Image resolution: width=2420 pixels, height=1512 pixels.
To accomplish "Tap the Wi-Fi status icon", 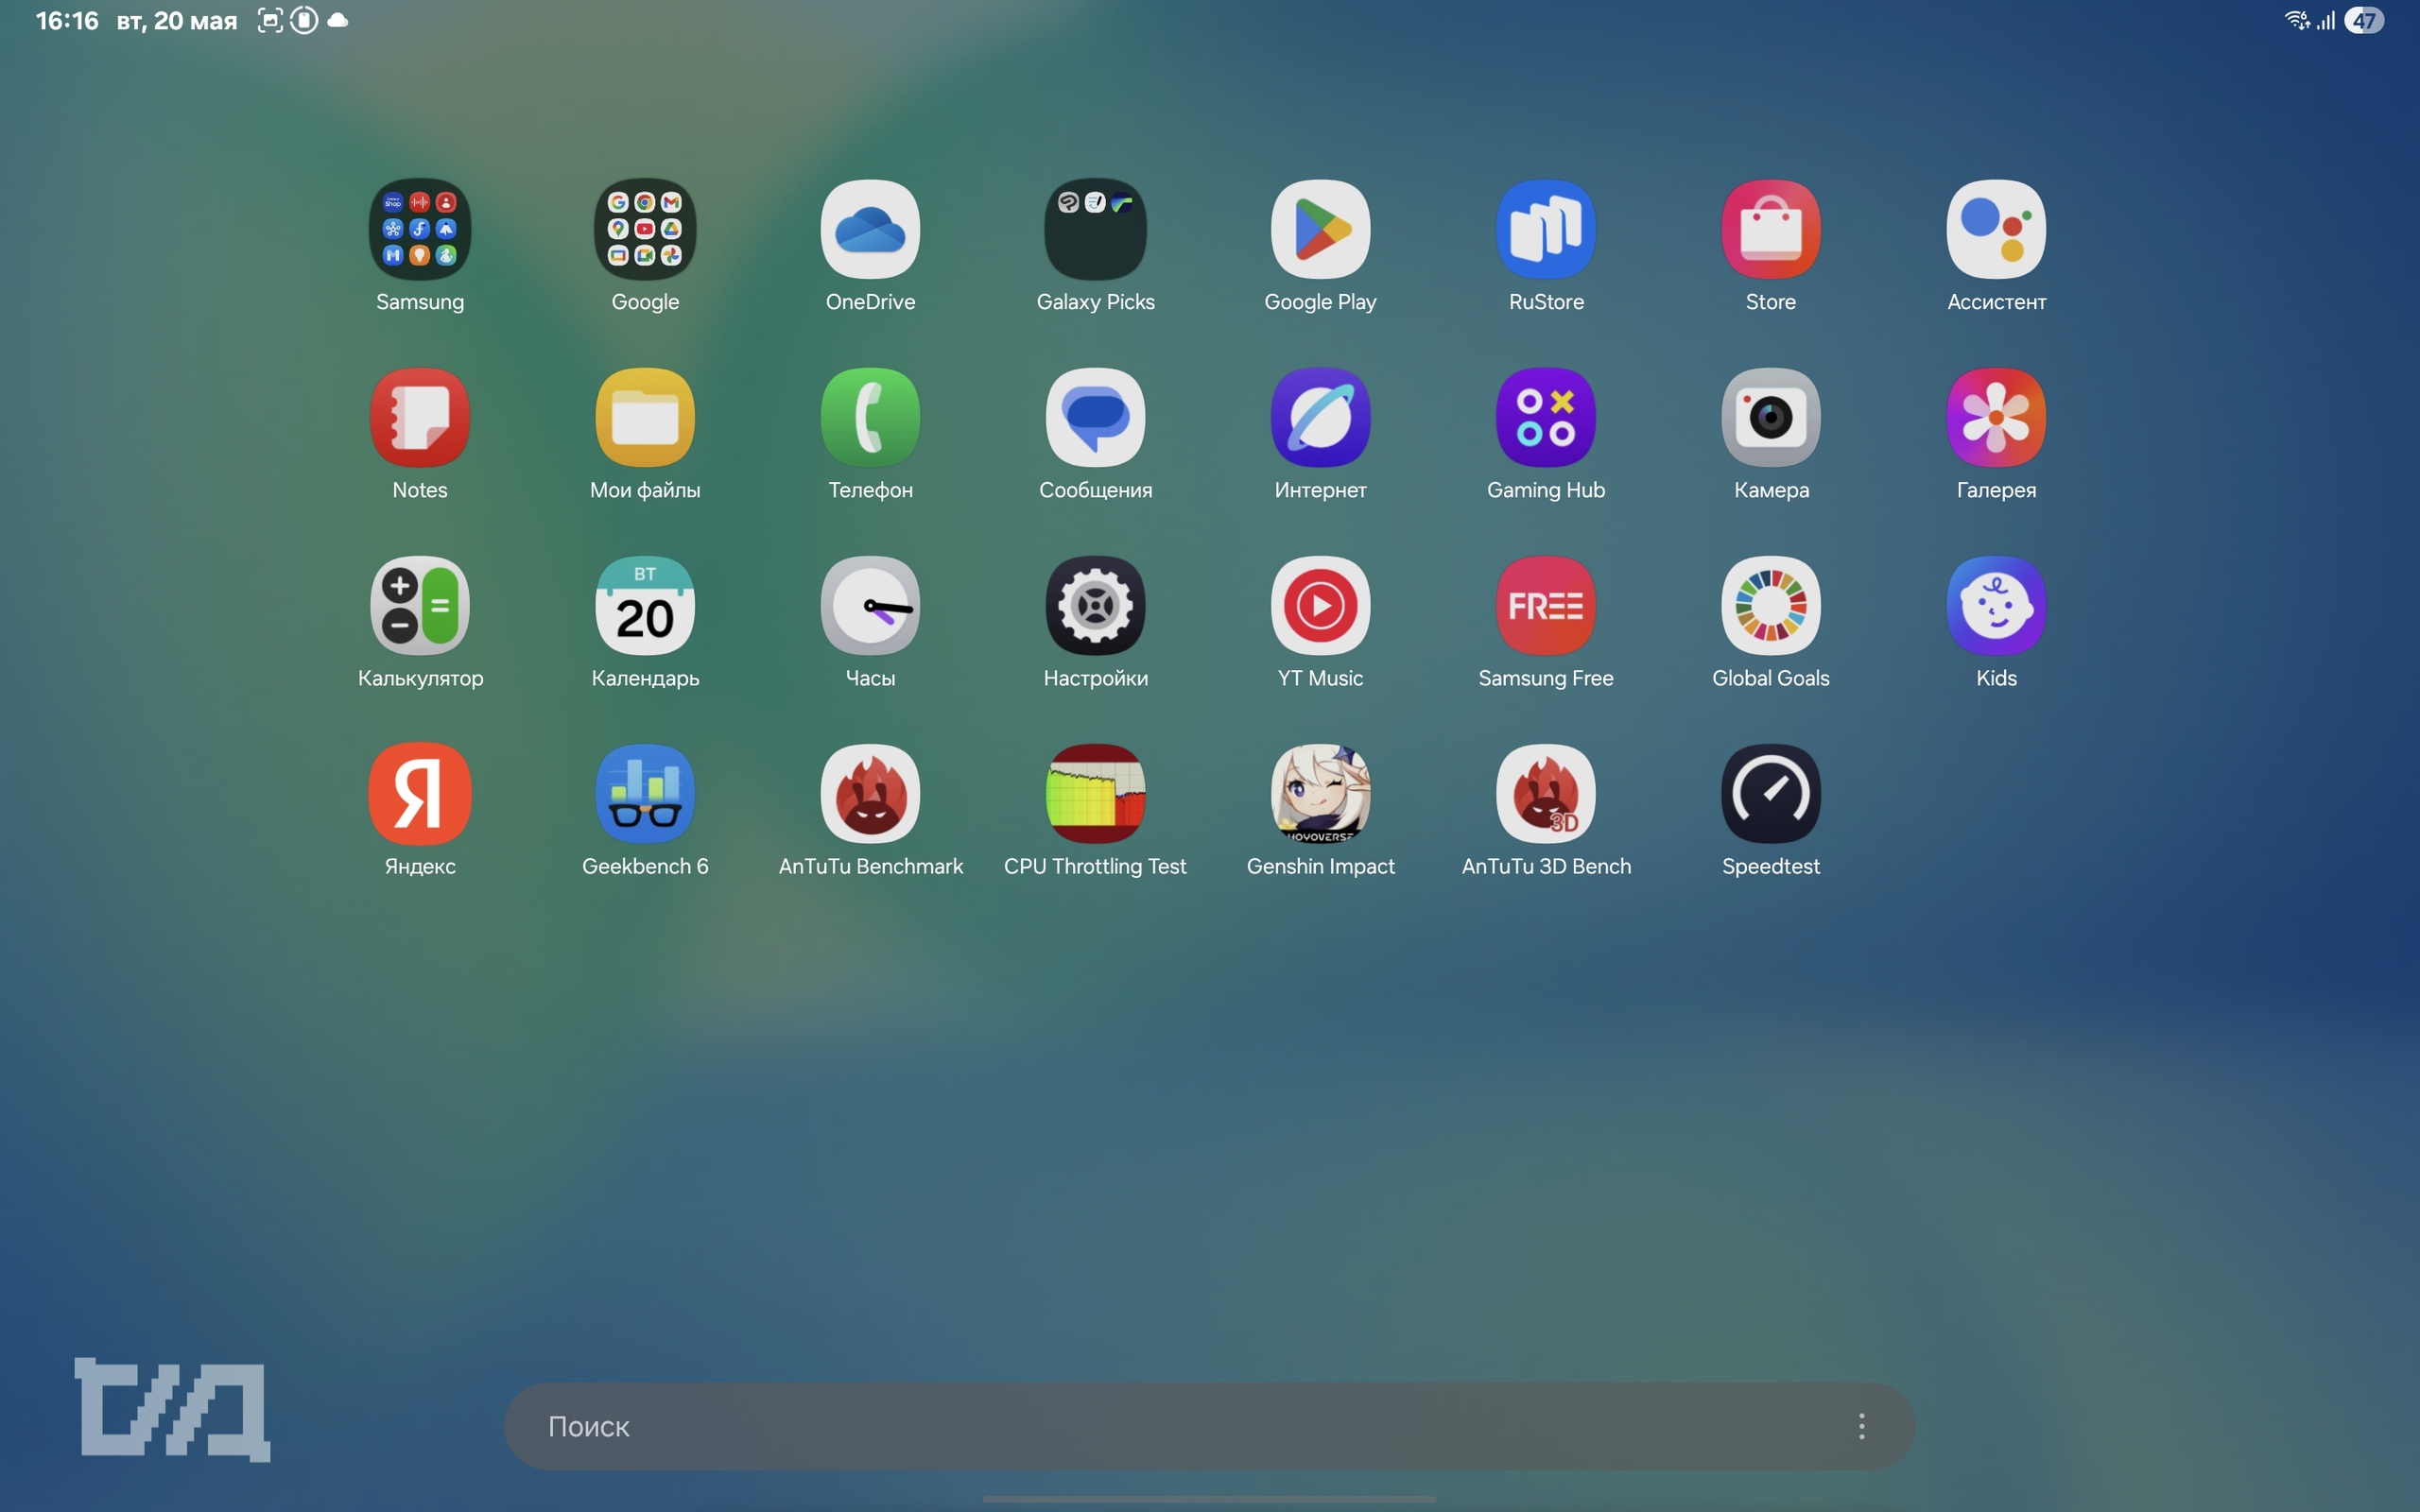I will [2297, 20].
